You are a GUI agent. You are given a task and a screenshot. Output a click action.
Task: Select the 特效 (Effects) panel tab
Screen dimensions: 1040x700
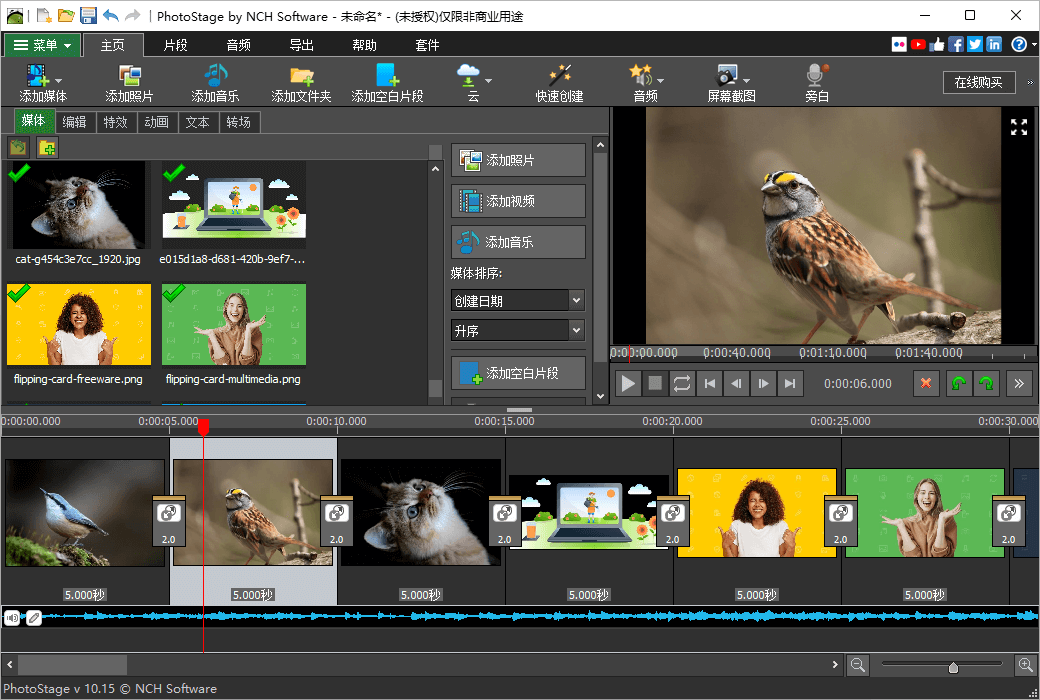click(115, 122)
